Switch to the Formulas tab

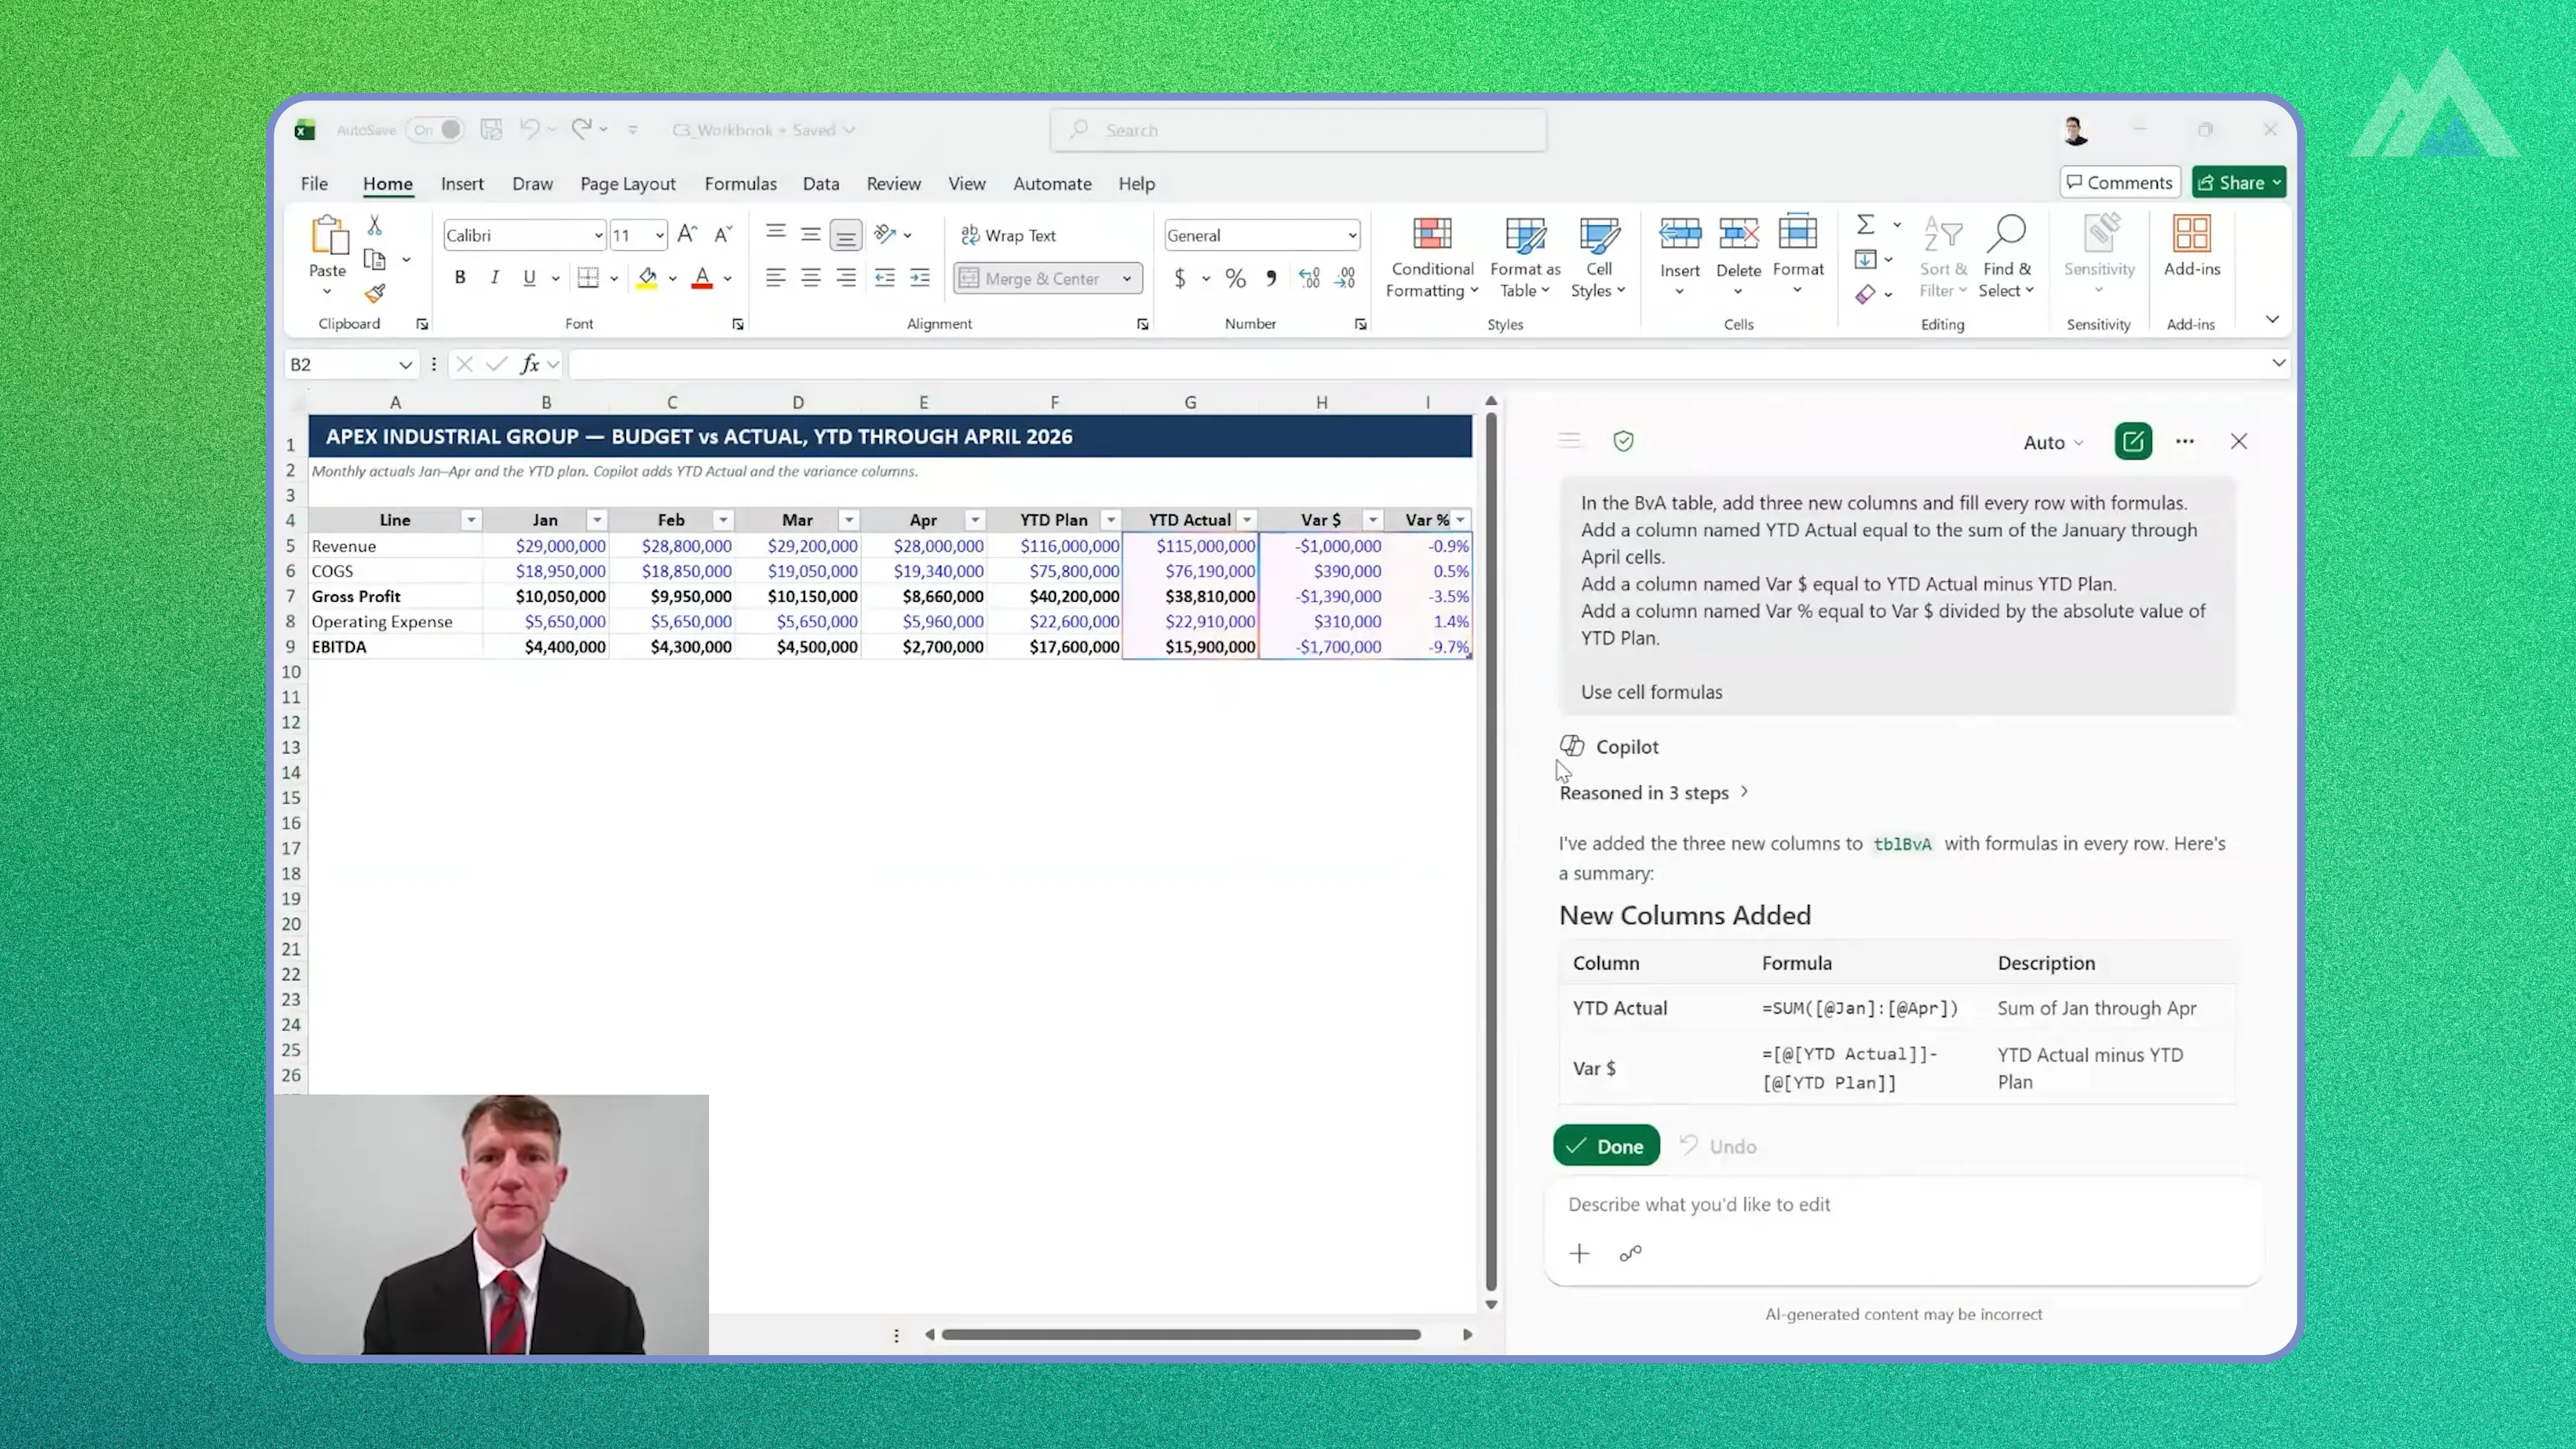[x=740, y=184]
